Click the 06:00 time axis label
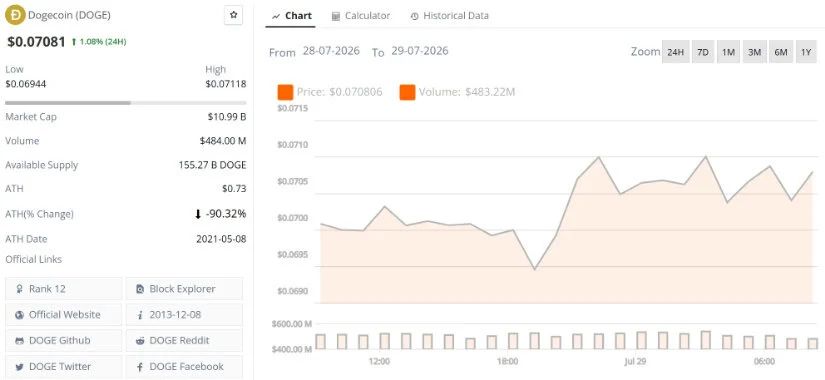 tap(764, 362)
